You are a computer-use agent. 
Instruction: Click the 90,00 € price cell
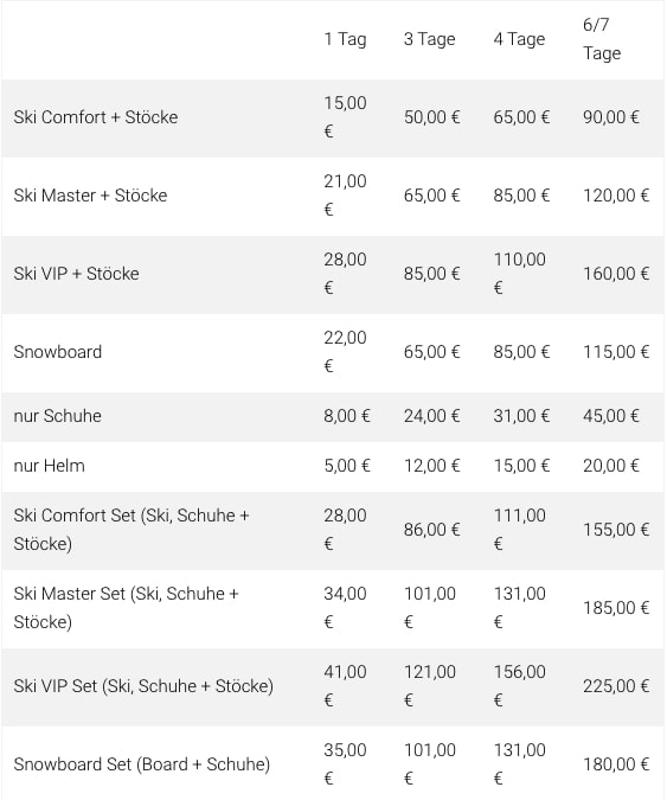coord(611,117)
